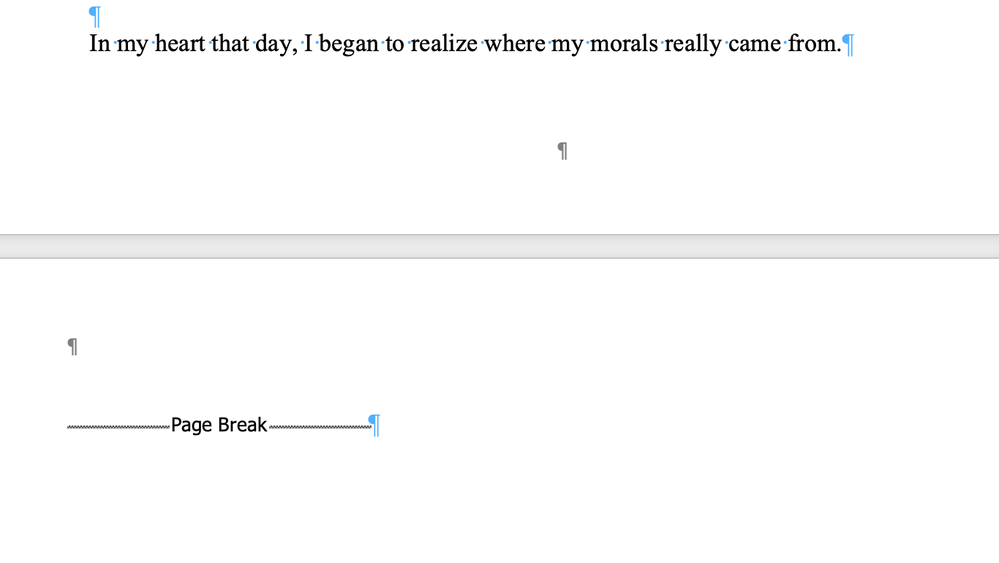999x563 pixels.
Task: Click the blue pilcrow after the Page Break line
Action: [x=375, y=425]
